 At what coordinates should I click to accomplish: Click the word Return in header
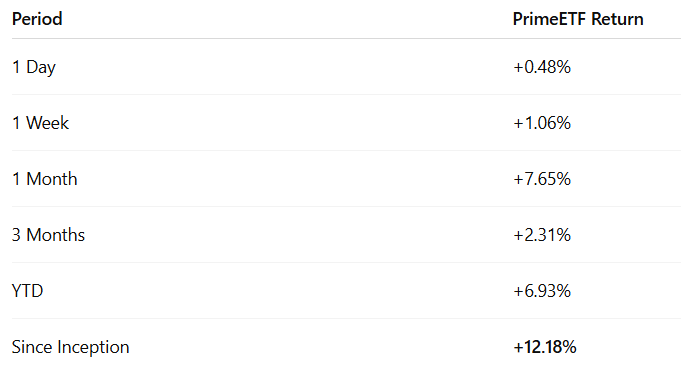point(617,19)
